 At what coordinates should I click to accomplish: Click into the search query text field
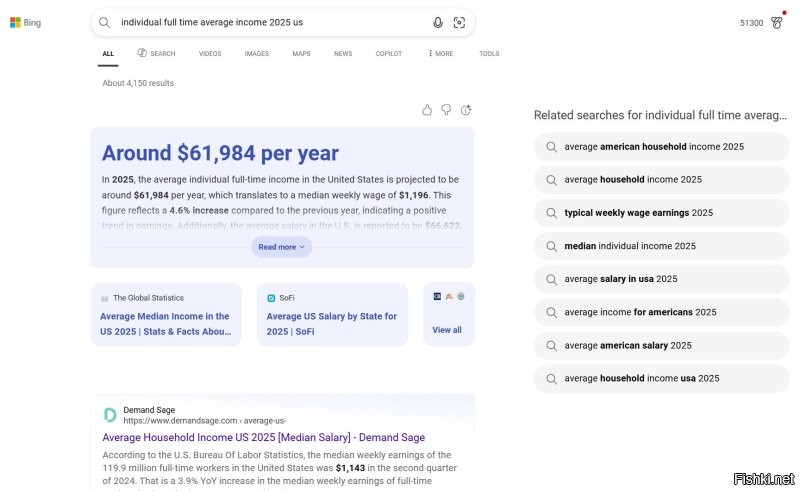(x=270, y=22)
